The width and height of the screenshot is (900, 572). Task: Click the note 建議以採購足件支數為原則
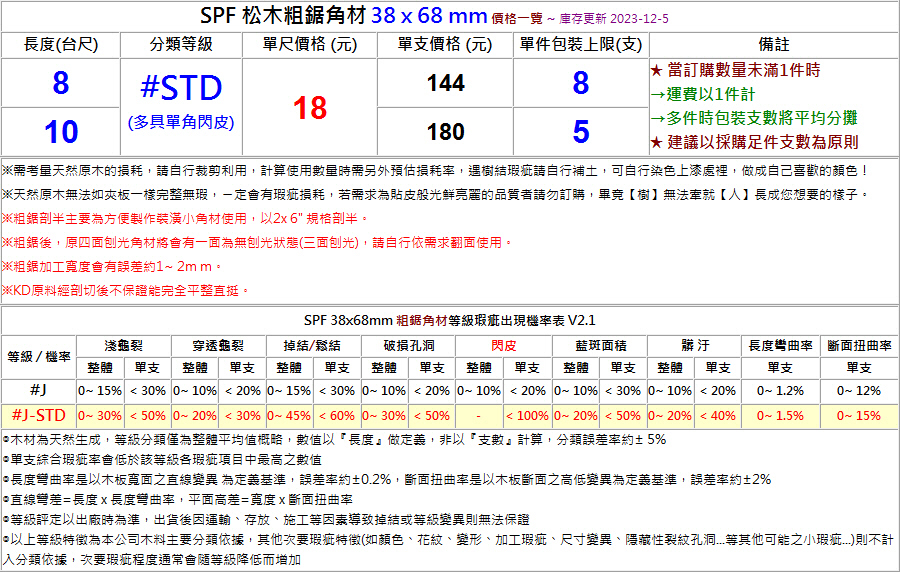click(754, 142)
